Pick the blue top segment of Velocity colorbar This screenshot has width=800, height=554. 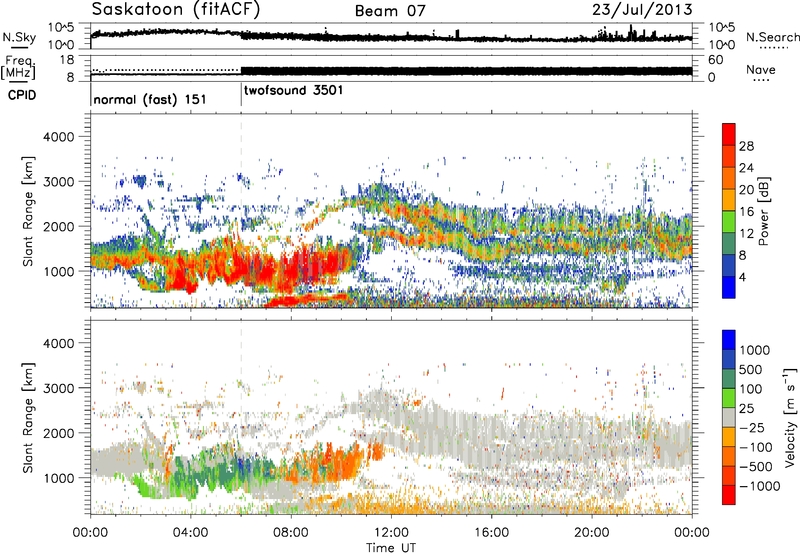point(729,340)
